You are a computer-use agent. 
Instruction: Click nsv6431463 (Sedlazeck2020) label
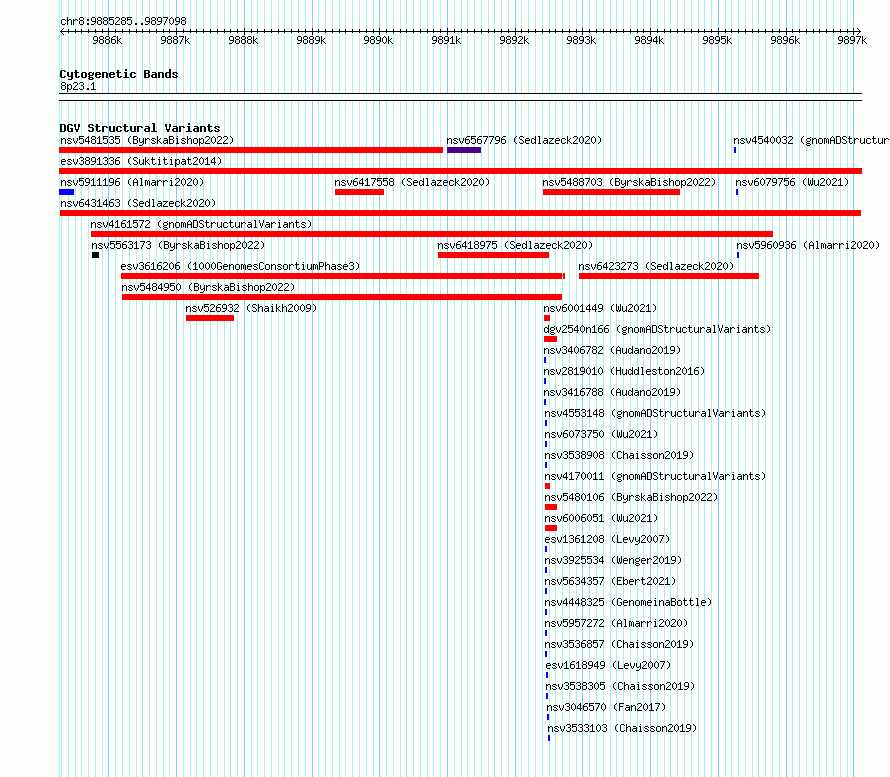138,203
